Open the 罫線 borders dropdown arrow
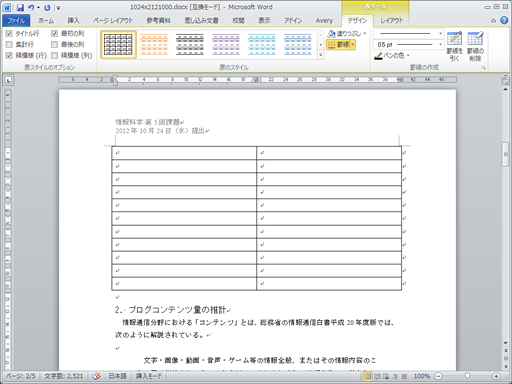 coord(353,45)
